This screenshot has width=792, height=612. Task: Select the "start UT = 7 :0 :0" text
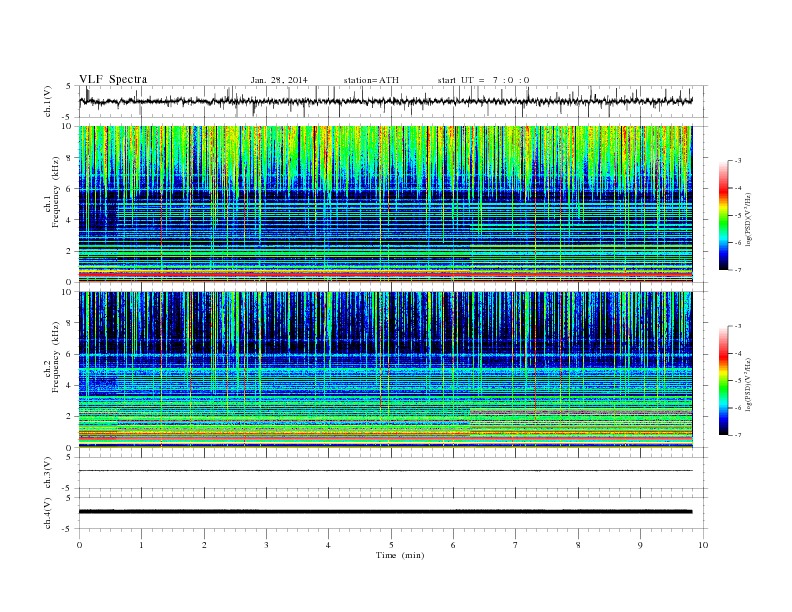point(483,80)
